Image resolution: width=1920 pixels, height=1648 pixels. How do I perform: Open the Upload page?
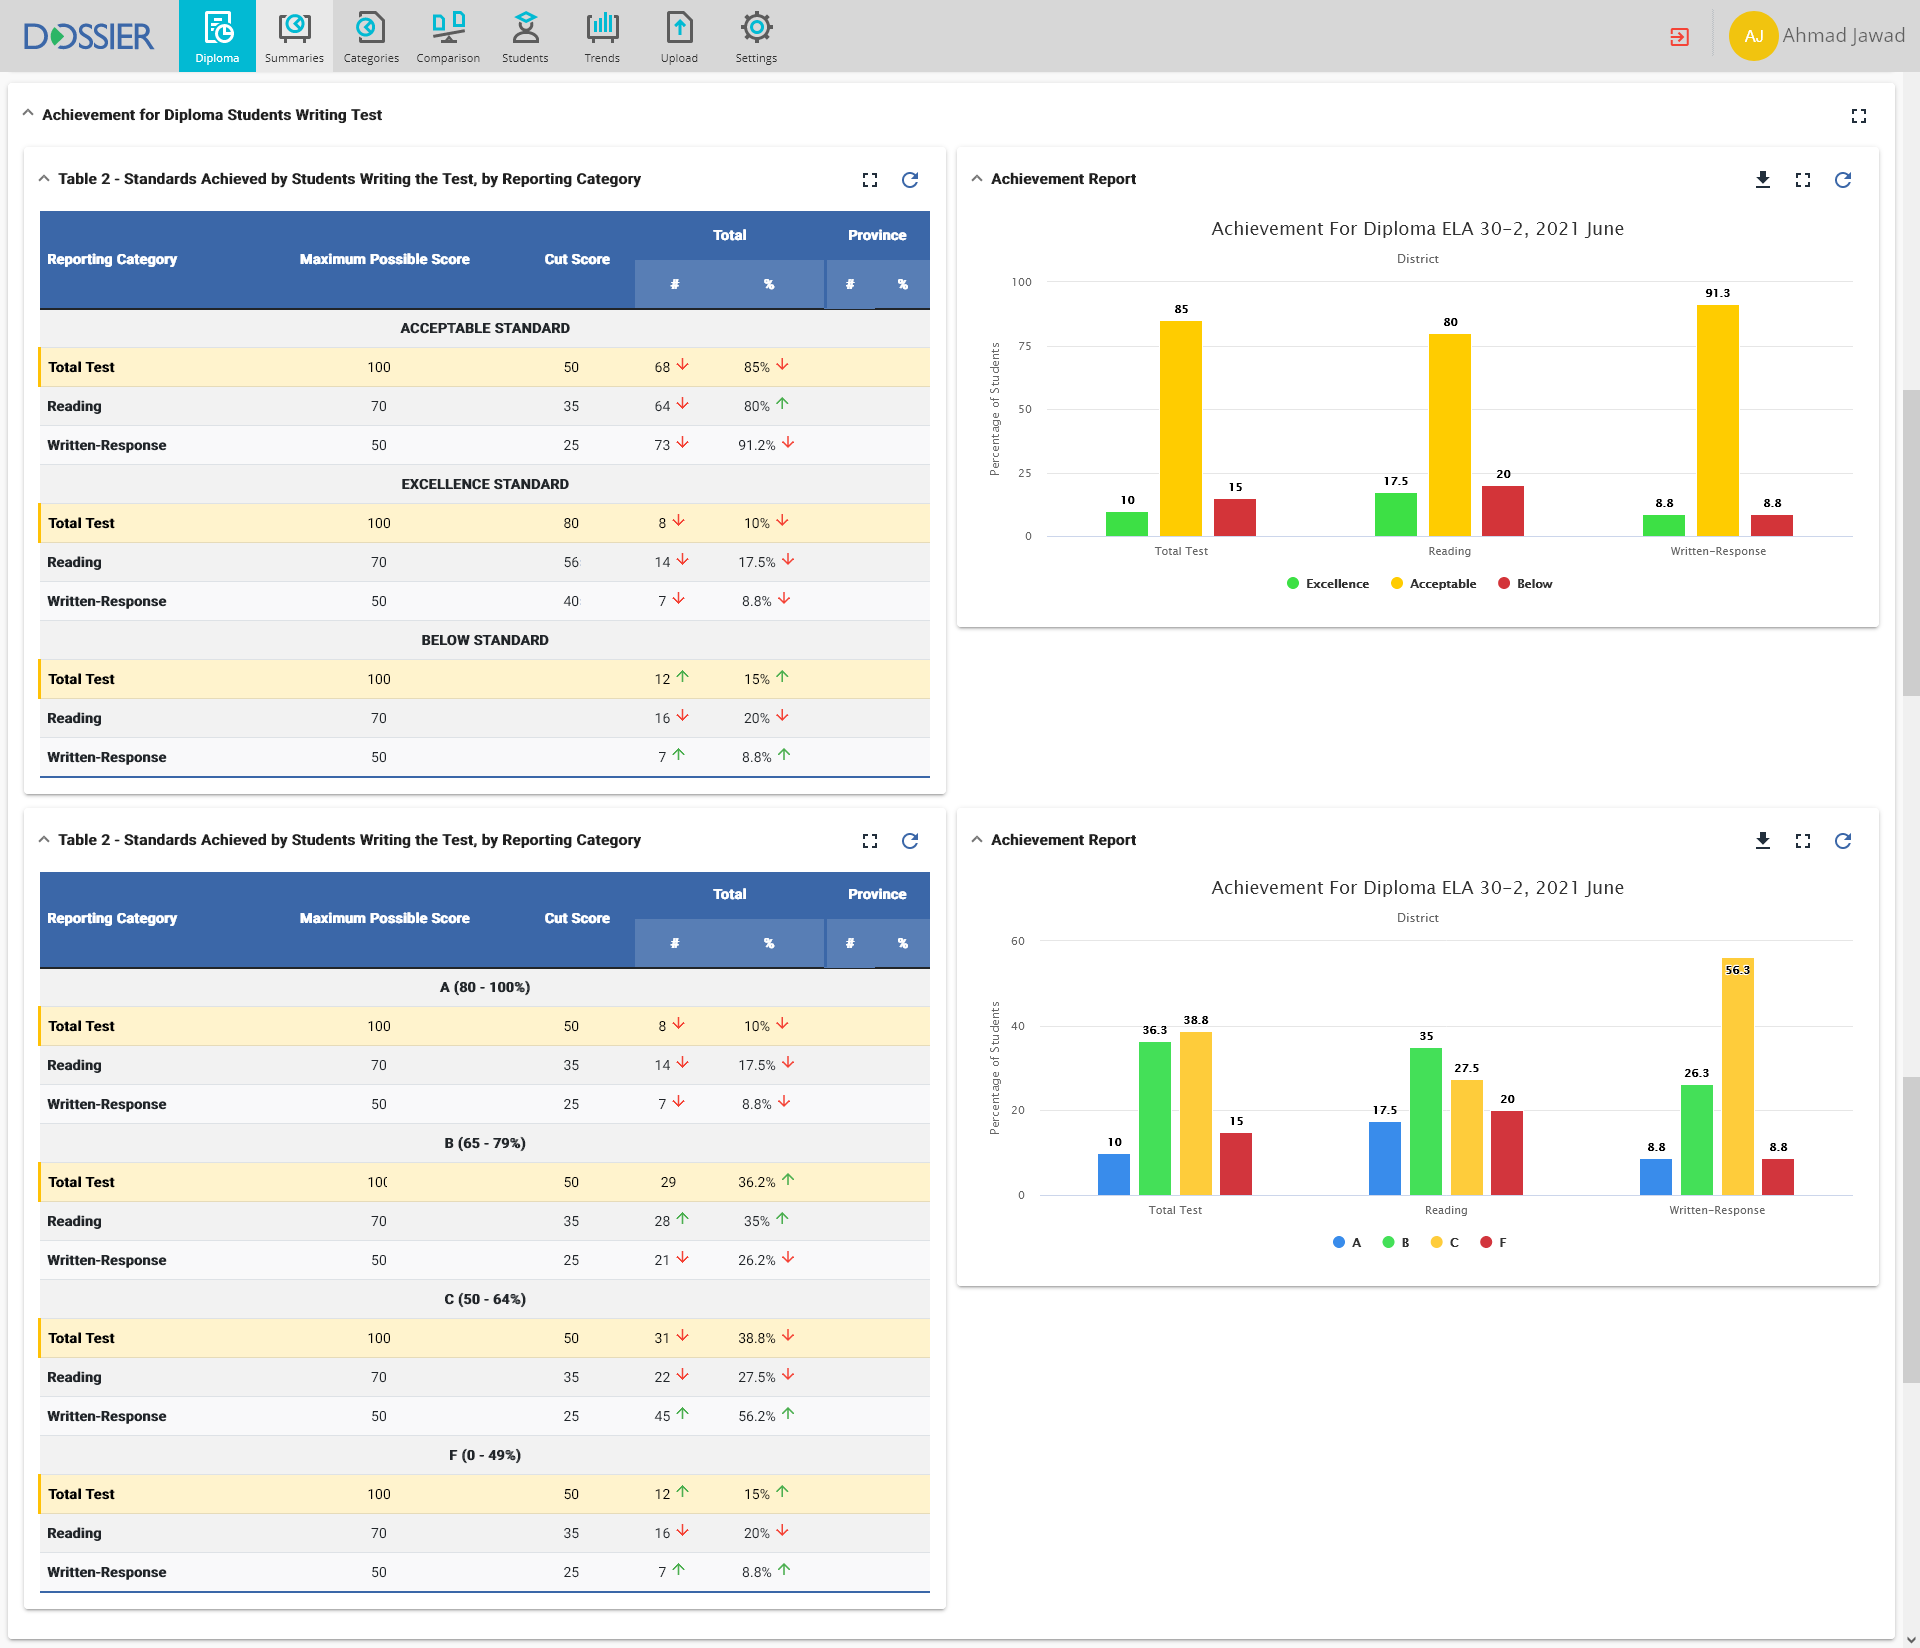pos(679,36)
